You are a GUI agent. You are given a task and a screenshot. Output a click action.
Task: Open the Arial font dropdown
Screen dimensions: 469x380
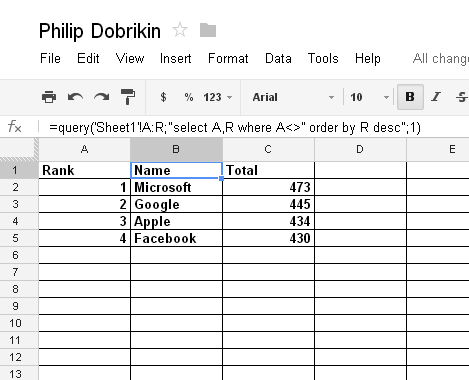tap(293, 97)
